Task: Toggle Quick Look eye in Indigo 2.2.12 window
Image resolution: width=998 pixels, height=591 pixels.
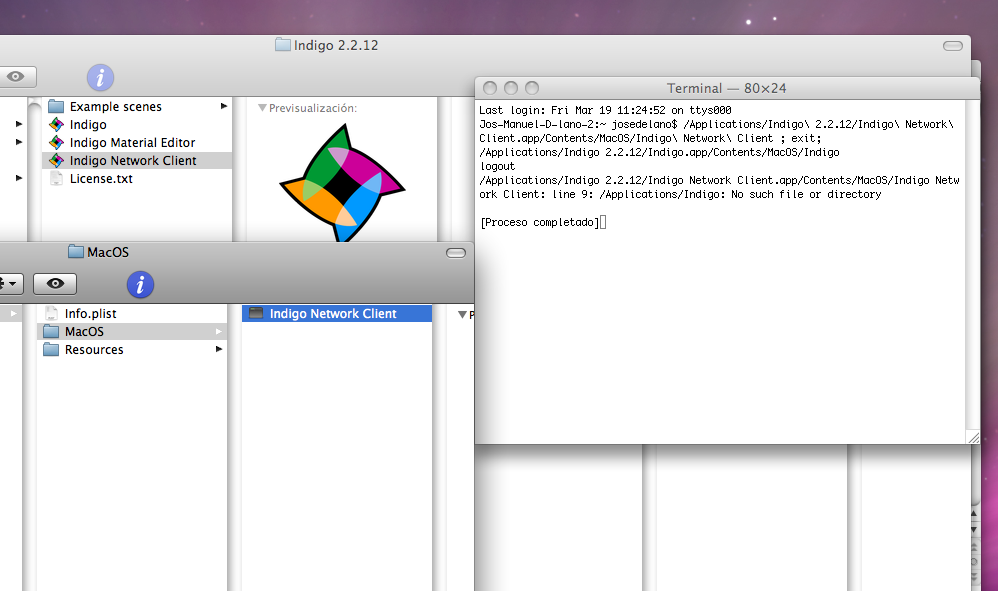Action: coord(16,77)
